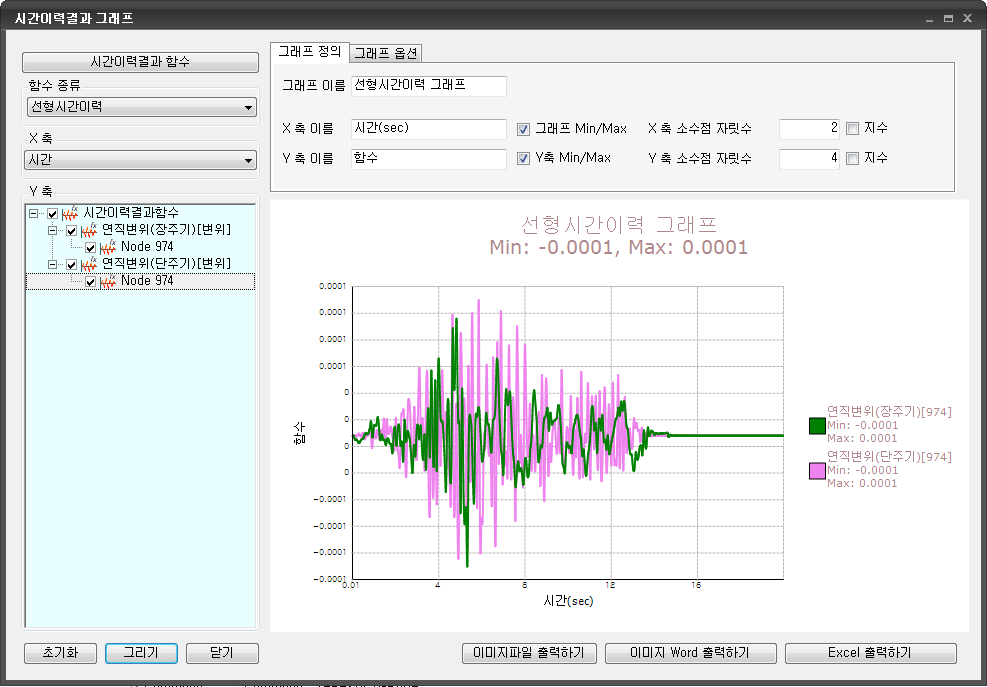
Task: Click the function icon beside 시간이력결과함수
Action: [x=71, y=214]
